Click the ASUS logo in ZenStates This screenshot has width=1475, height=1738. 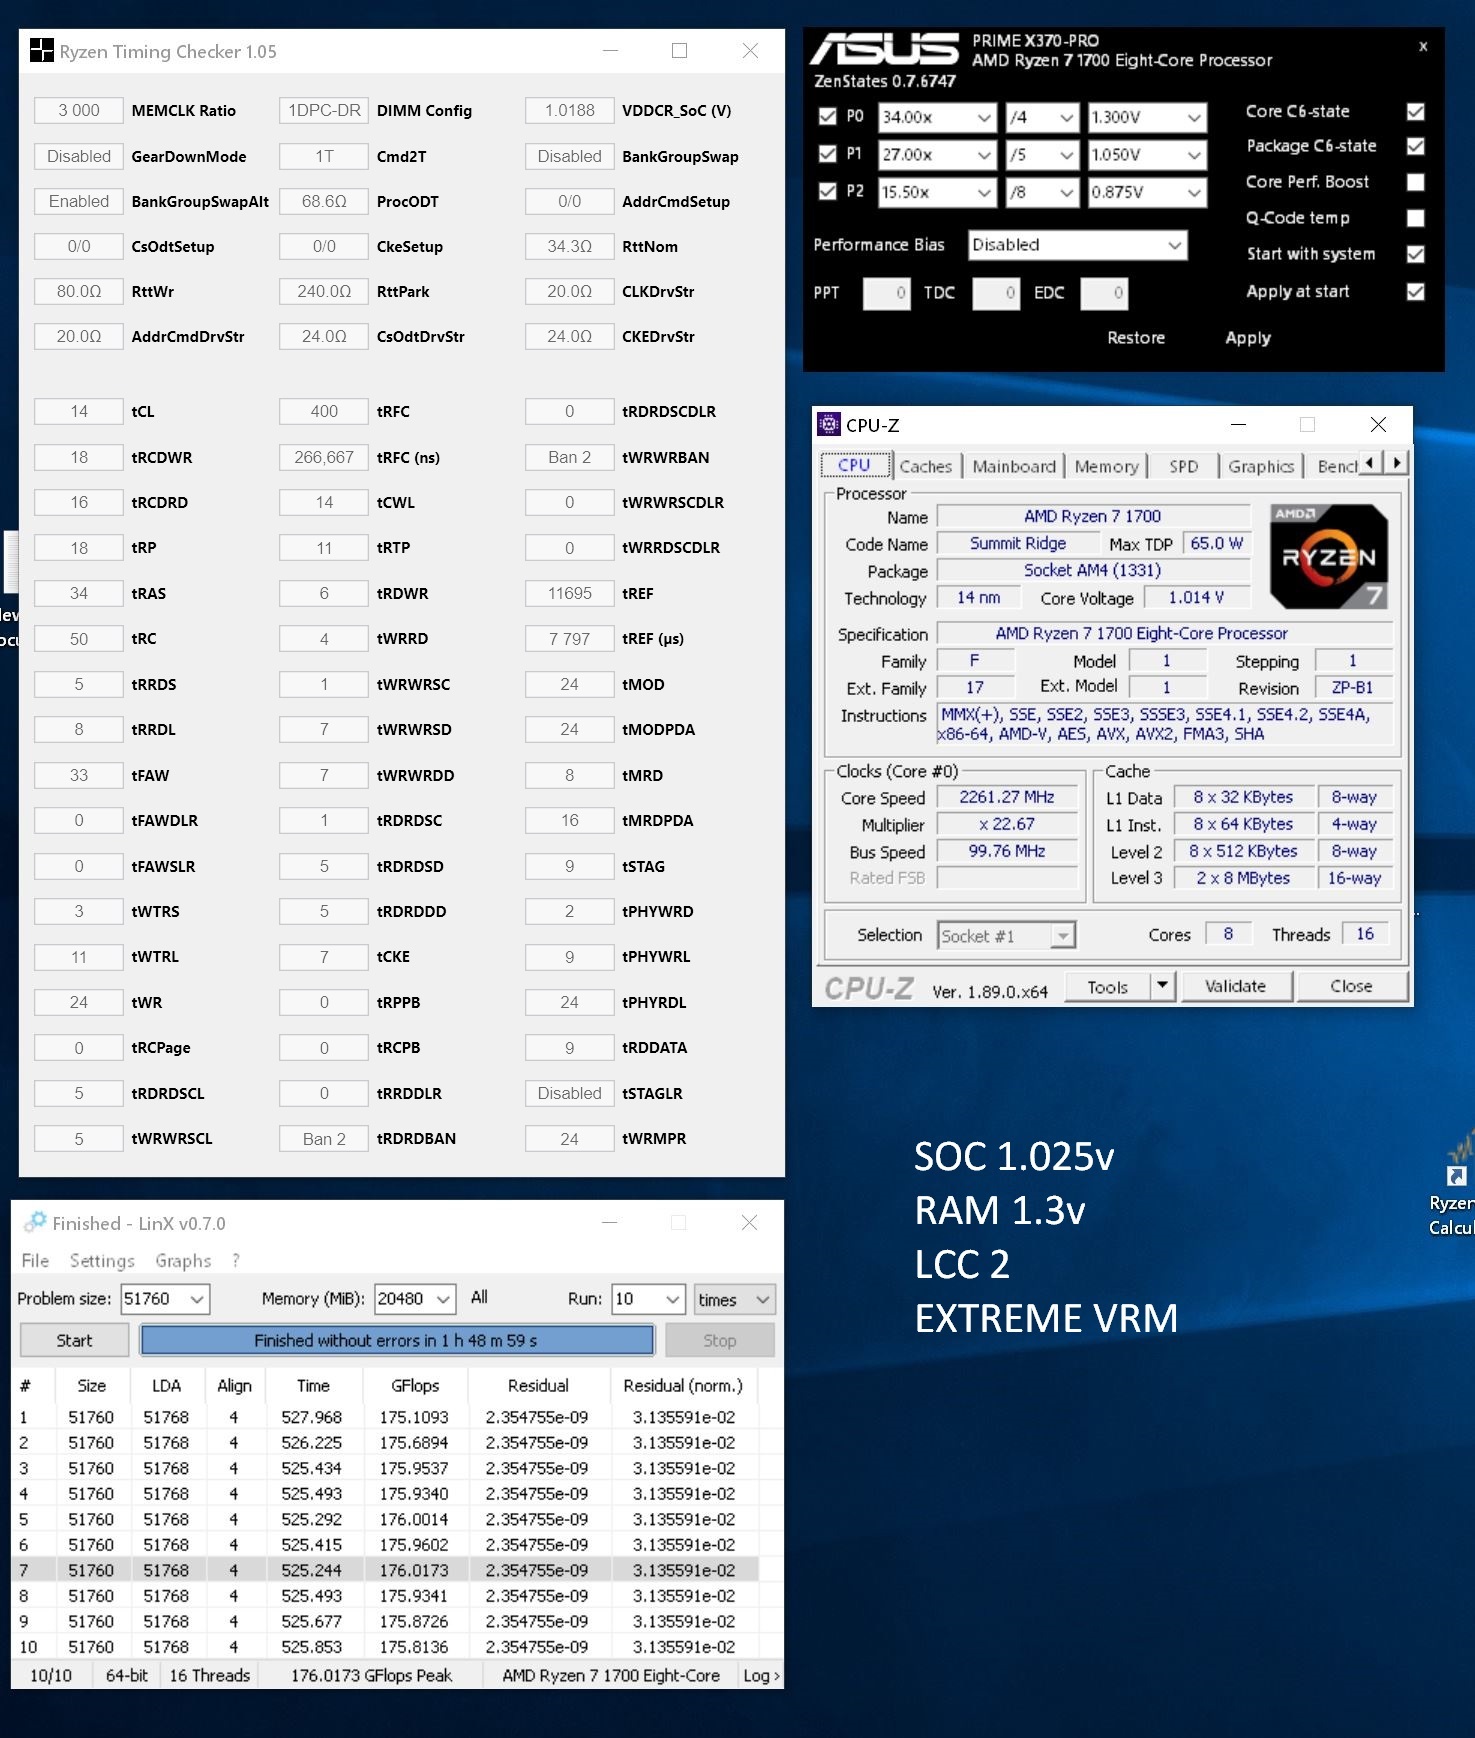pyautogui.click(x=884, y=49)
